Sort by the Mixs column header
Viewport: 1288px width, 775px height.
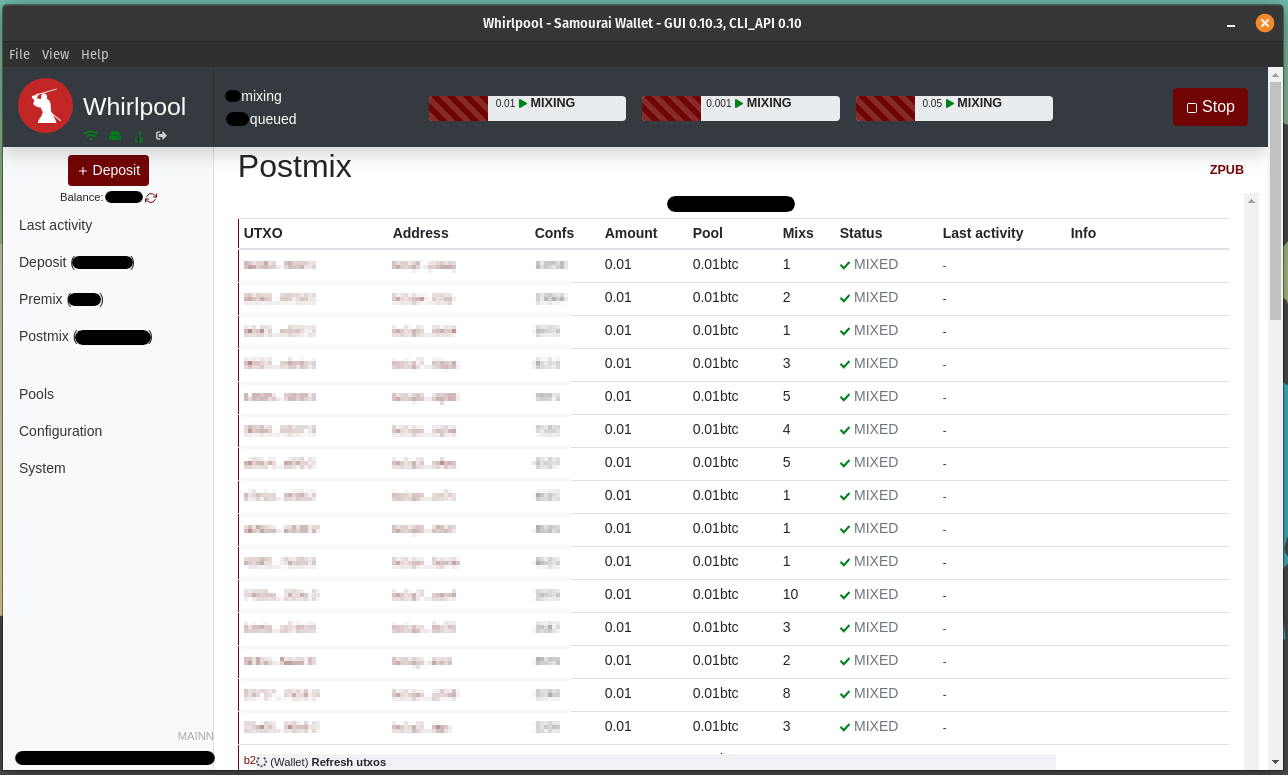(x=798, y=233)
